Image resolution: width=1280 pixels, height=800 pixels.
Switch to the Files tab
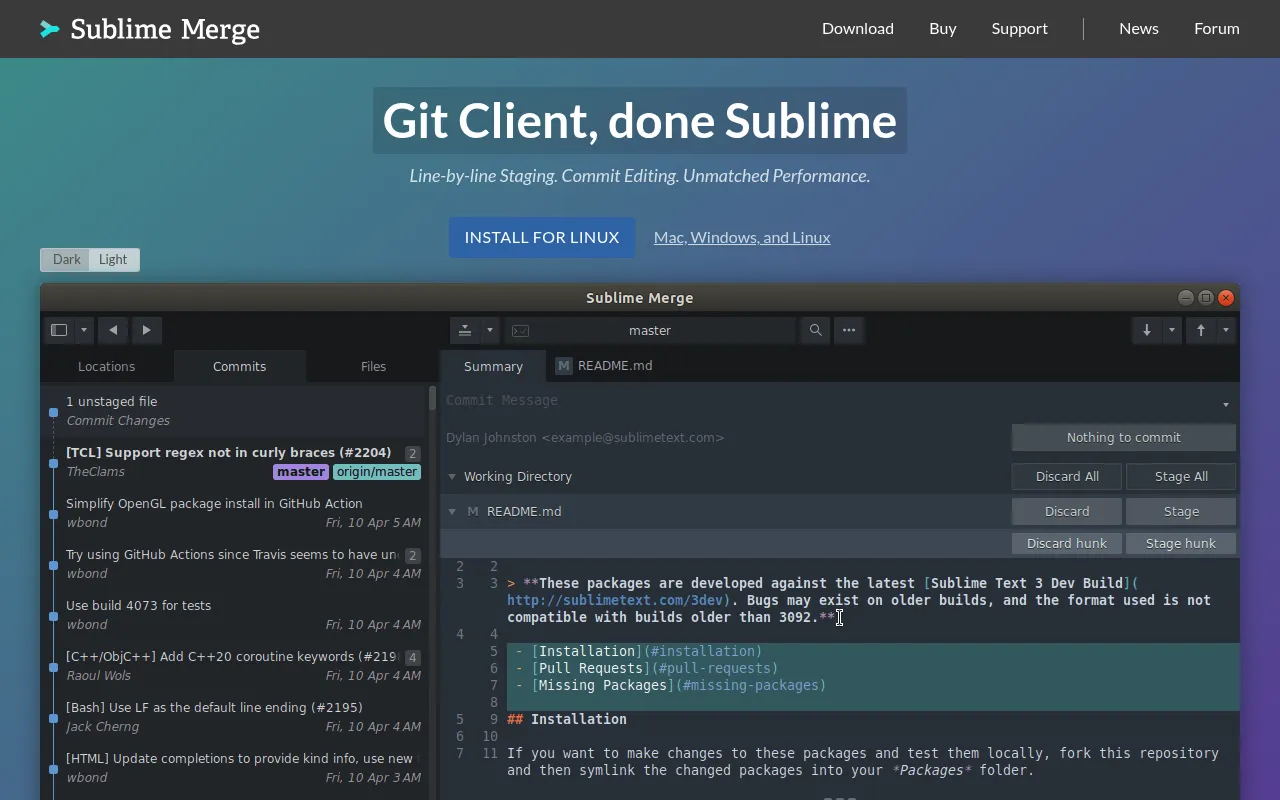tap(373, 366)
